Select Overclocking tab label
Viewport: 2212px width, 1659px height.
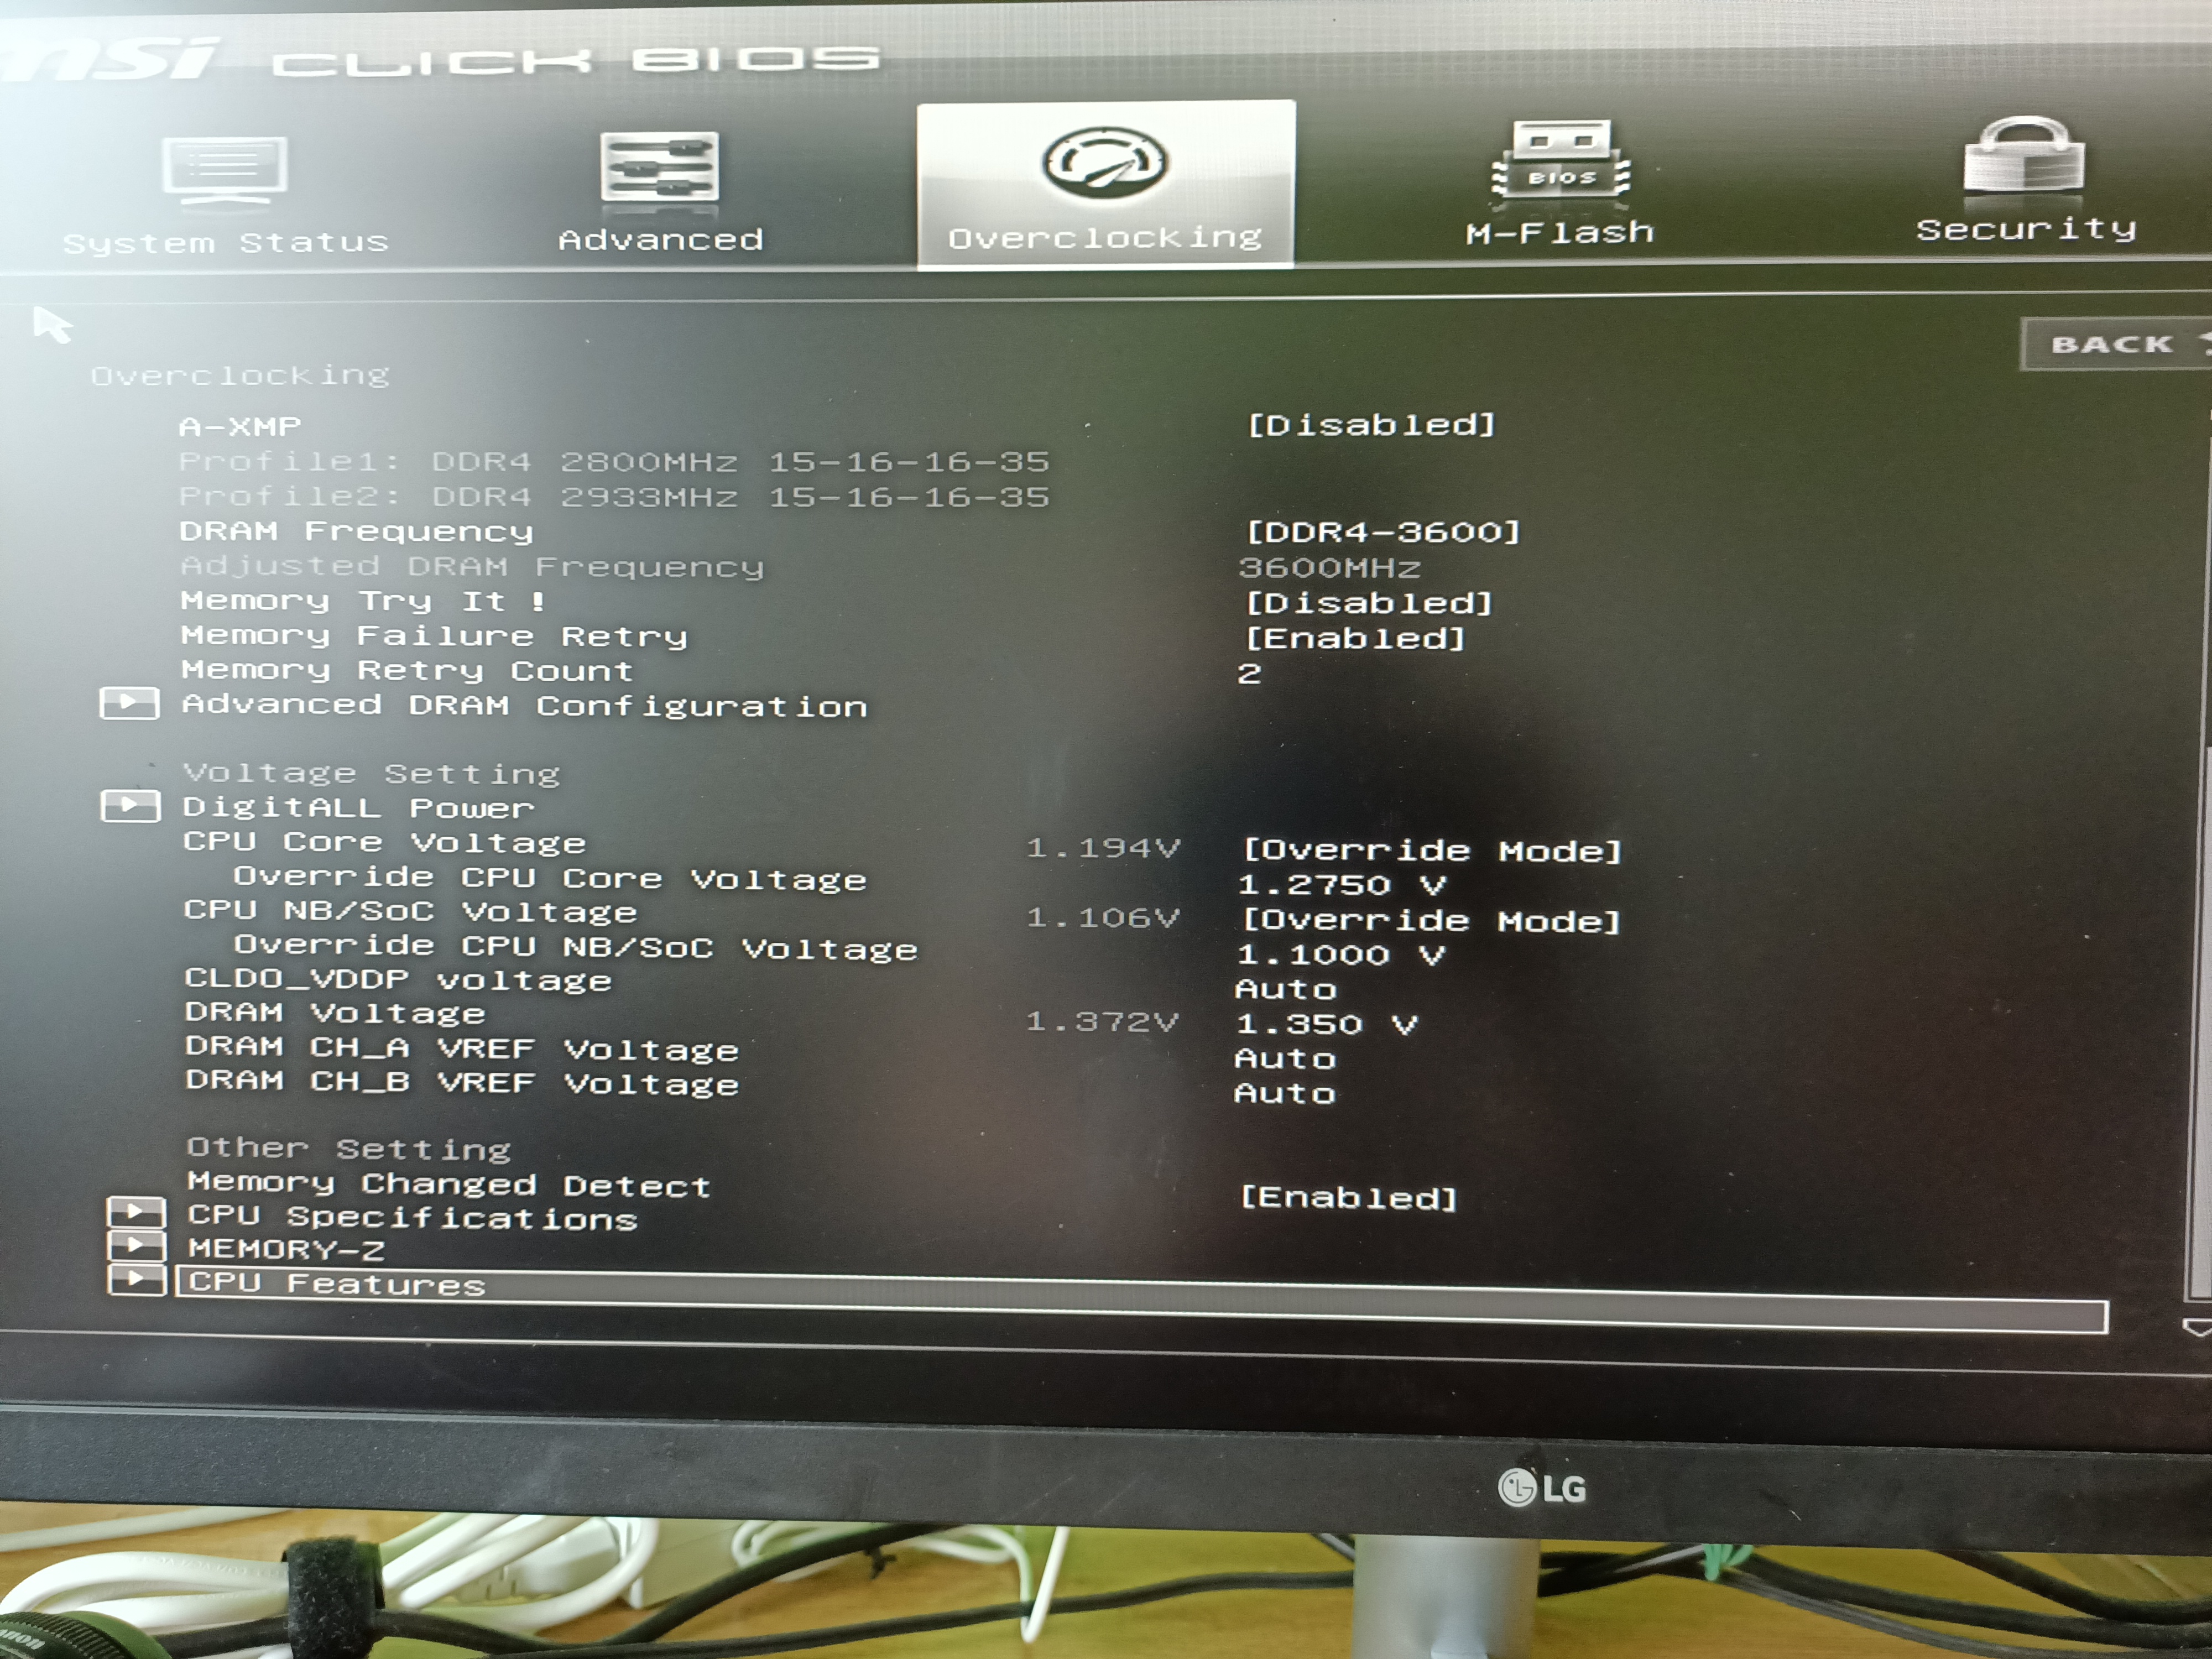click(x=1105, y=238)
